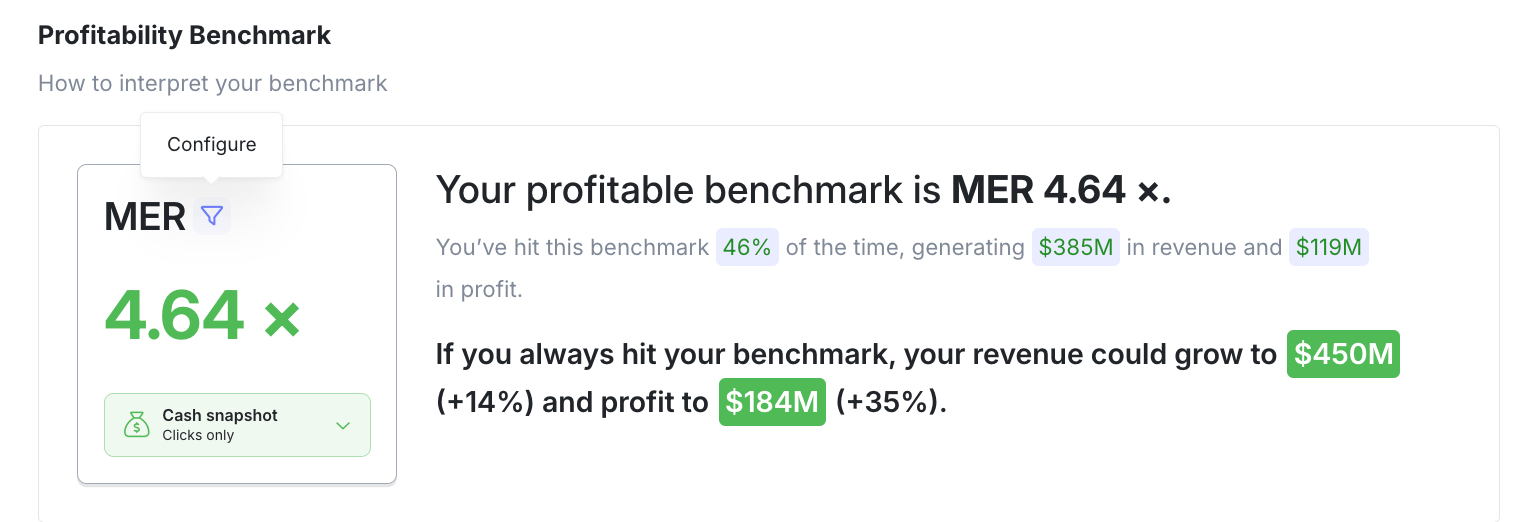Click the money bag Cash snapshot icon

pyautogui.click(x=136, y=425)
